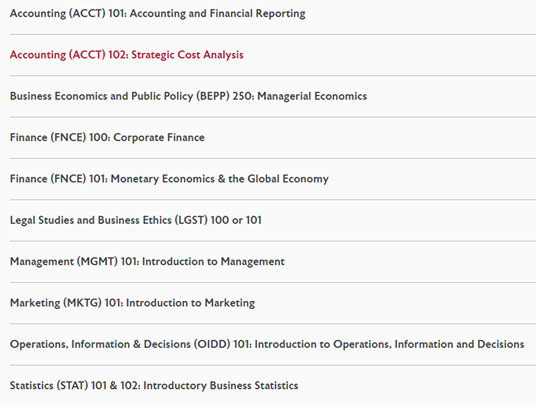This screenshot has width=536, height=405.
Task: Open FNCE 101 Monetary Economics & the Global Economy
Action: (x=169, y=179)
